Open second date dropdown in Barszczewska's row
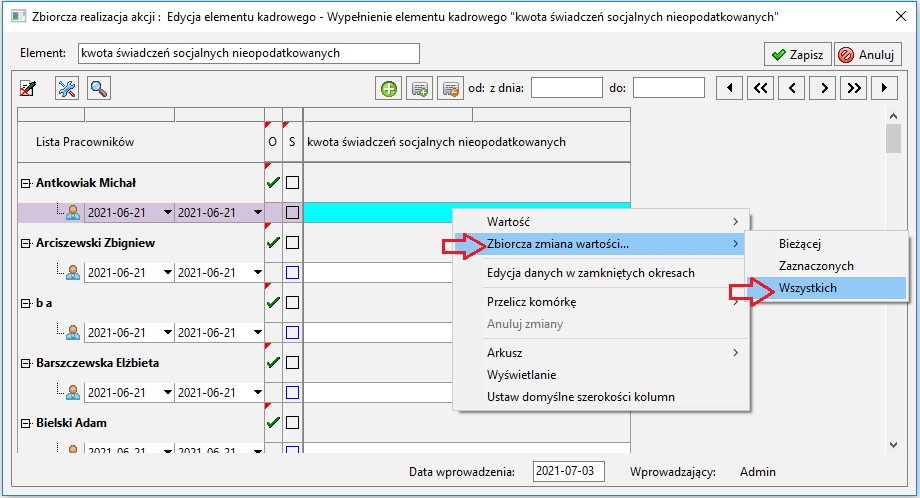Screen dimensions: 920x498 click(x=258, y=392)
